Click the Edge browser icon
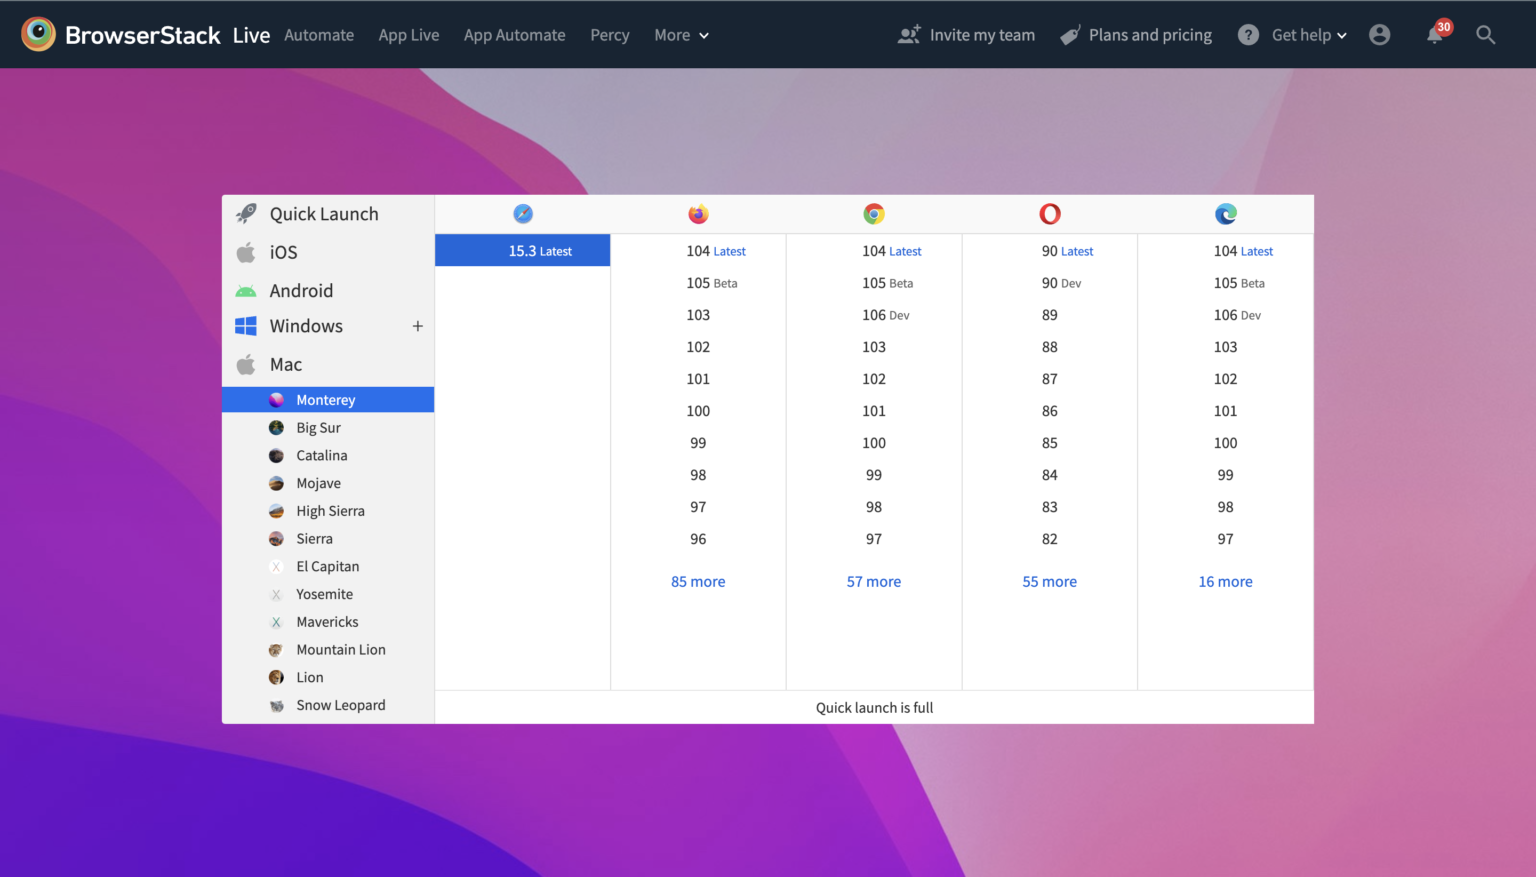Screen dimensions: 1536x877 [x=1225, y=214]
